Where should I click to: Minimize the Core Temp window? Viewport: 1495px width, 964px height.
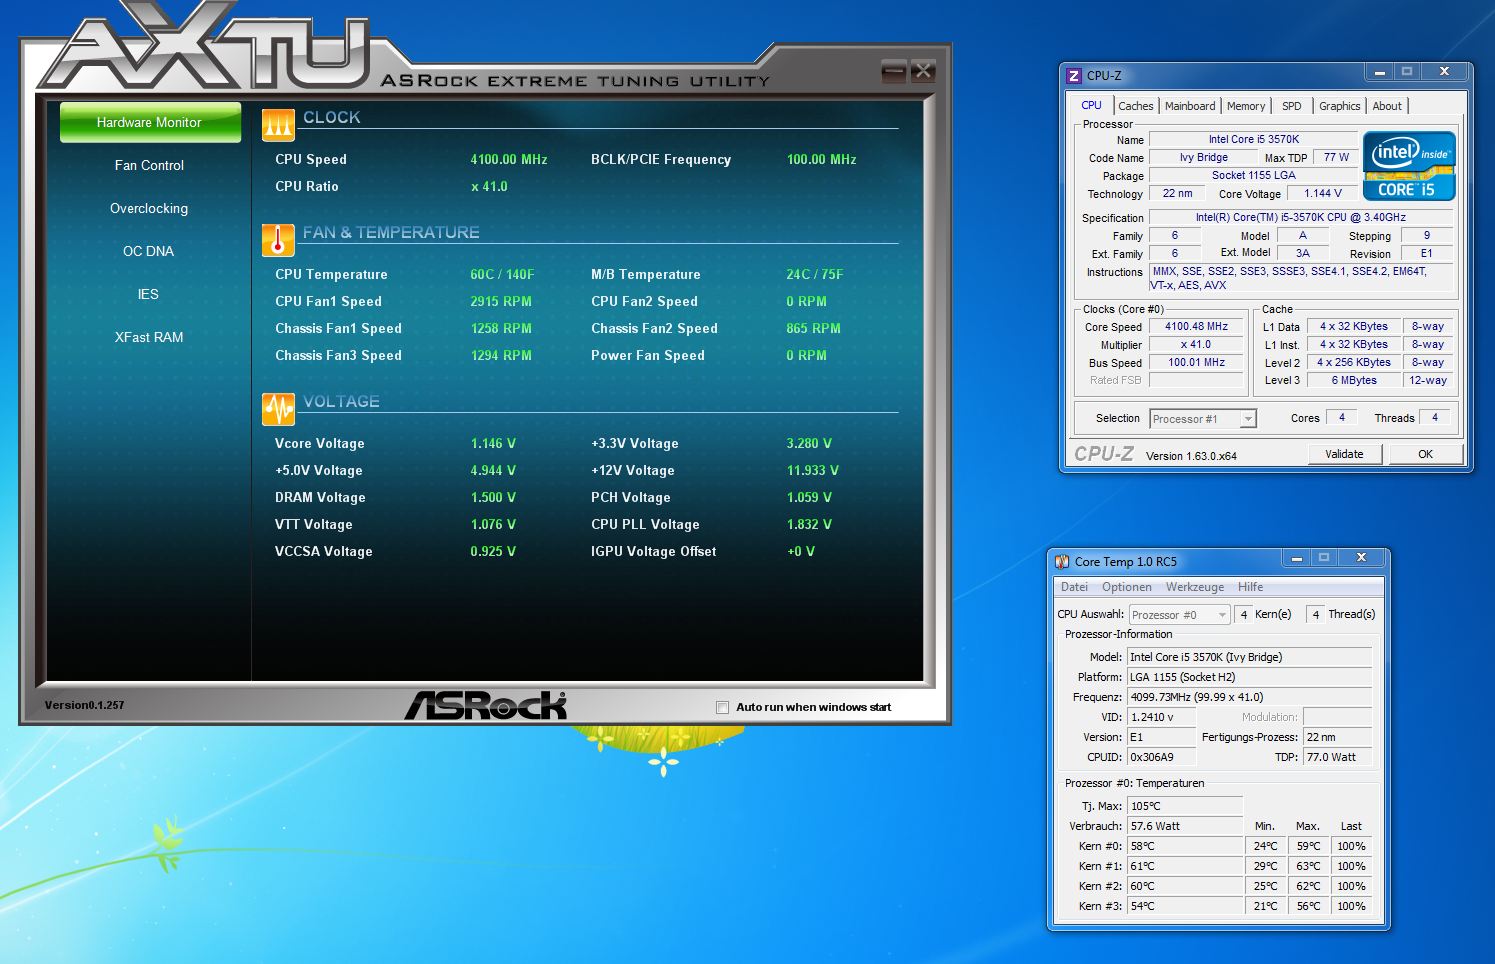coord(1297,558)
